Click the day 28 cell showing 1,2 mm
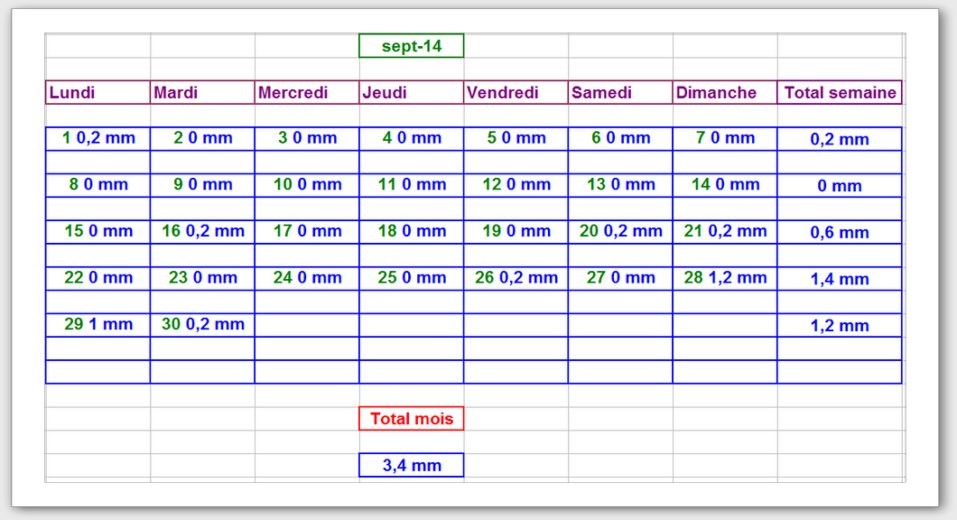Screen dimensions: 957x520 point(725,278)
